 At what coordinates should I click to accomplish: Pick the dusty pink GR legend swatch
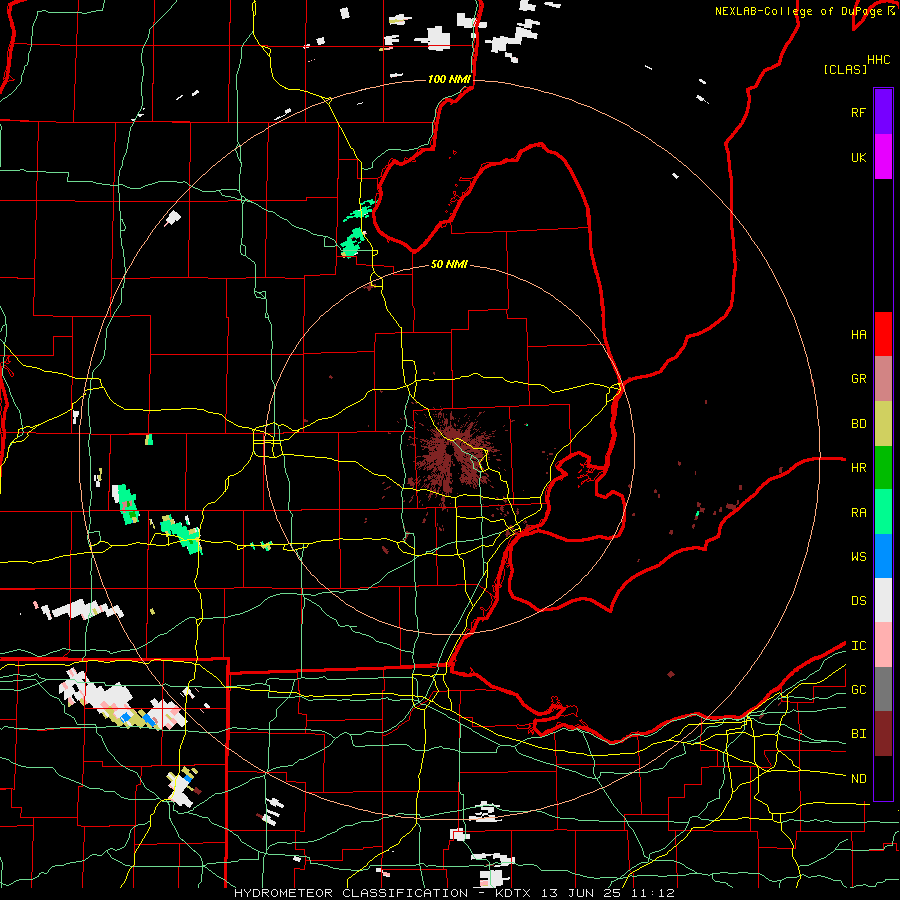[883, 378]
